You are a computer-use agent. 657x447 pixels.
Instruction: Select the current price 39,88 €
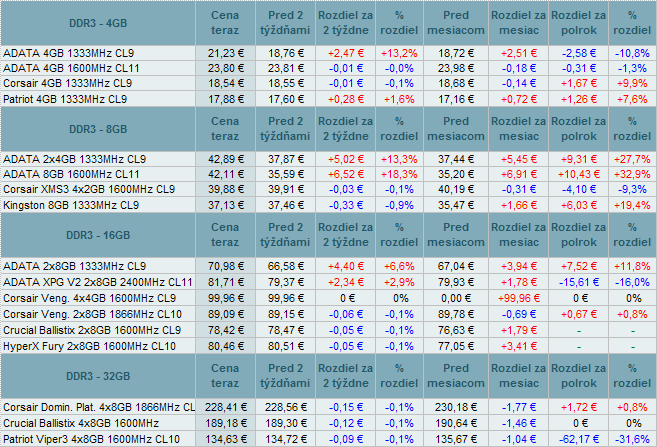click(226, 189)
